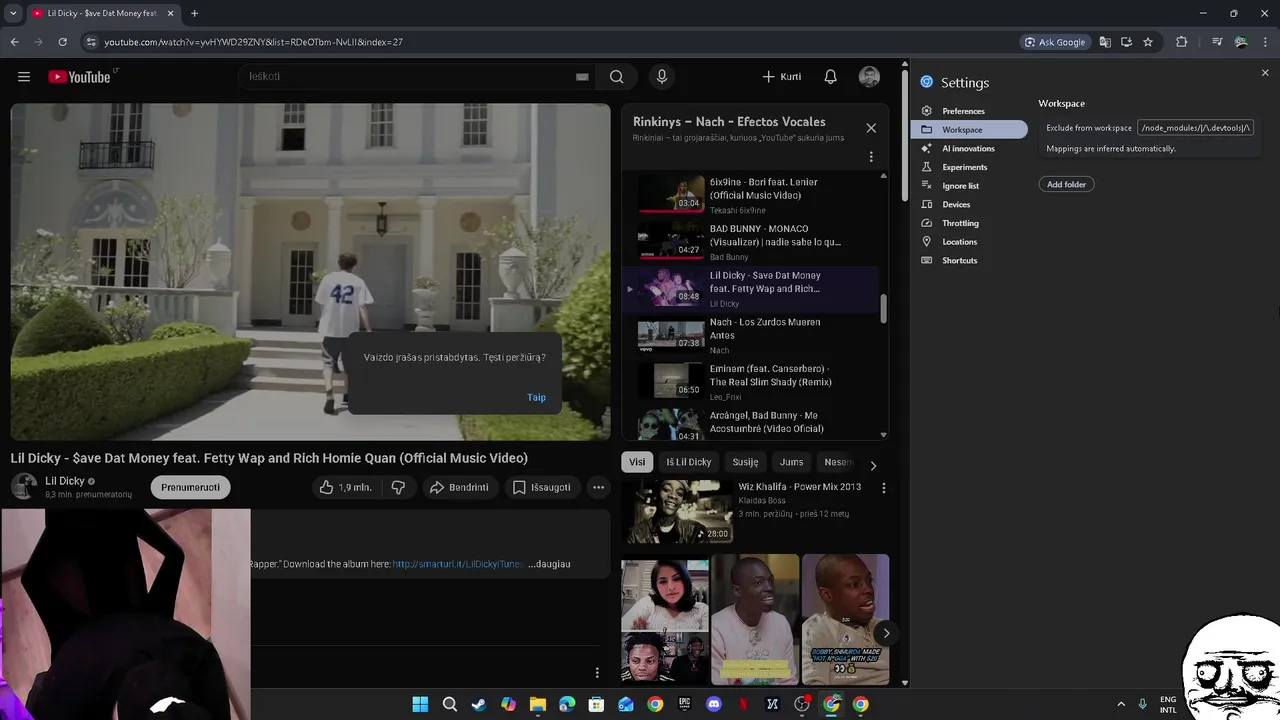Click the YouTube Ieškoti search field

point(405,77)
